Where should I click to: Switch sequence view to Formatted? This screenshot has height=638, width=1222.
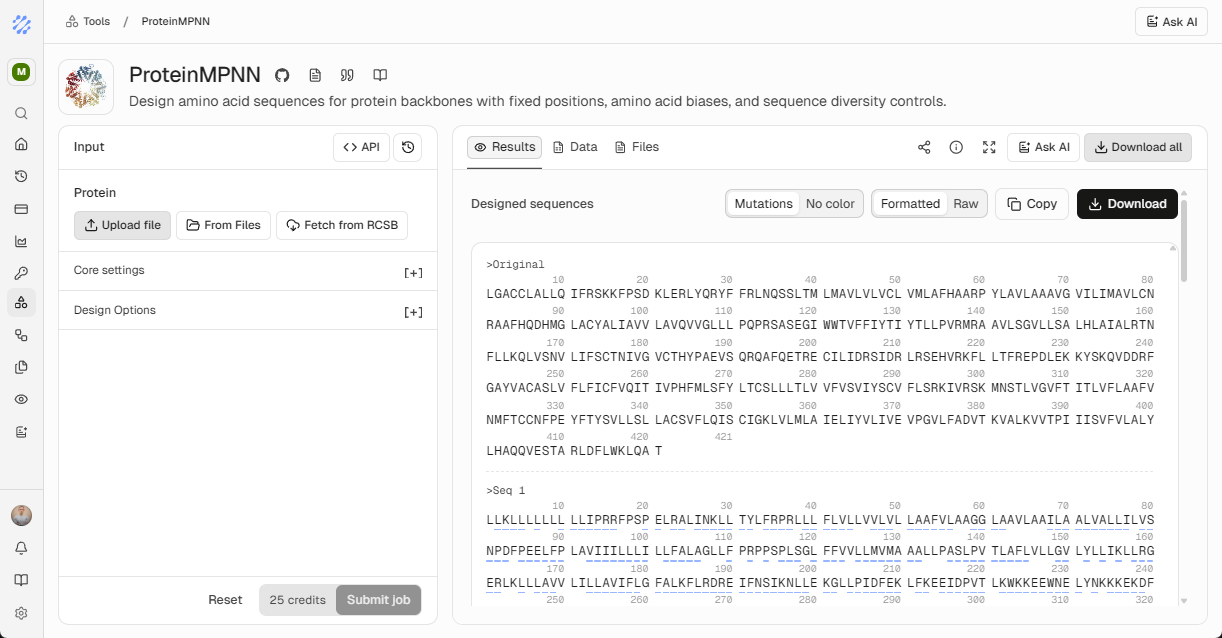(x=910, y=204)
